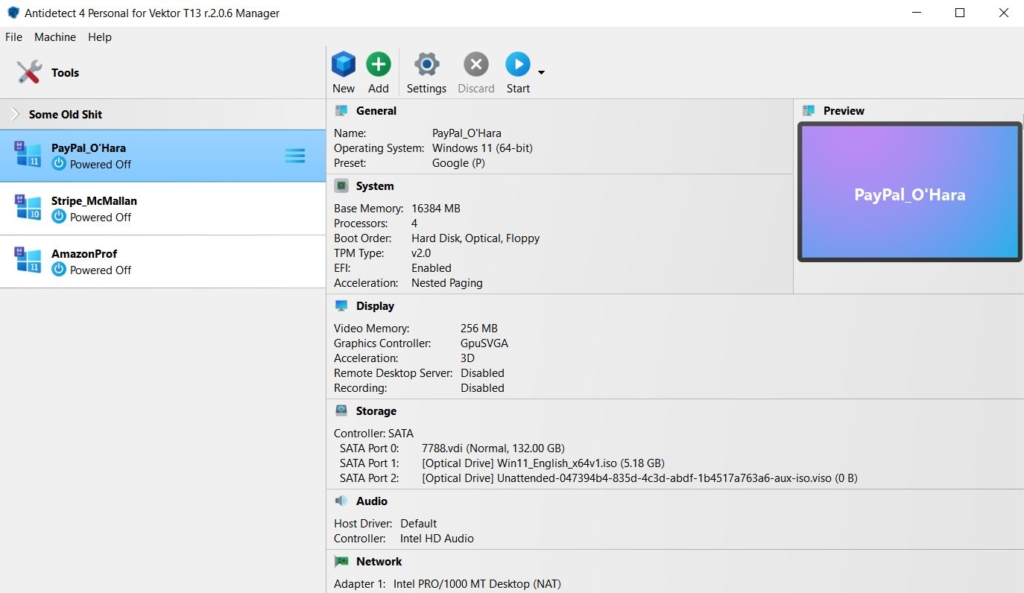Click the Discard saved state icon
Viewport: 1024px width, 593px height.
click(476, 66)
